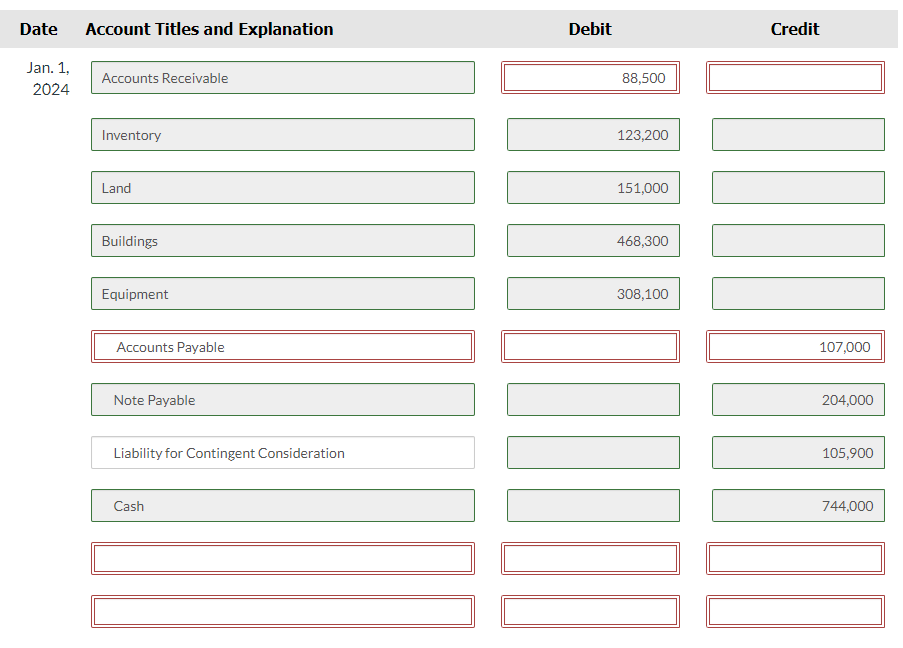The width and height of the screenshot is (903, 648).
Task: Select the credit amount of 107,000
Action: 795,346
